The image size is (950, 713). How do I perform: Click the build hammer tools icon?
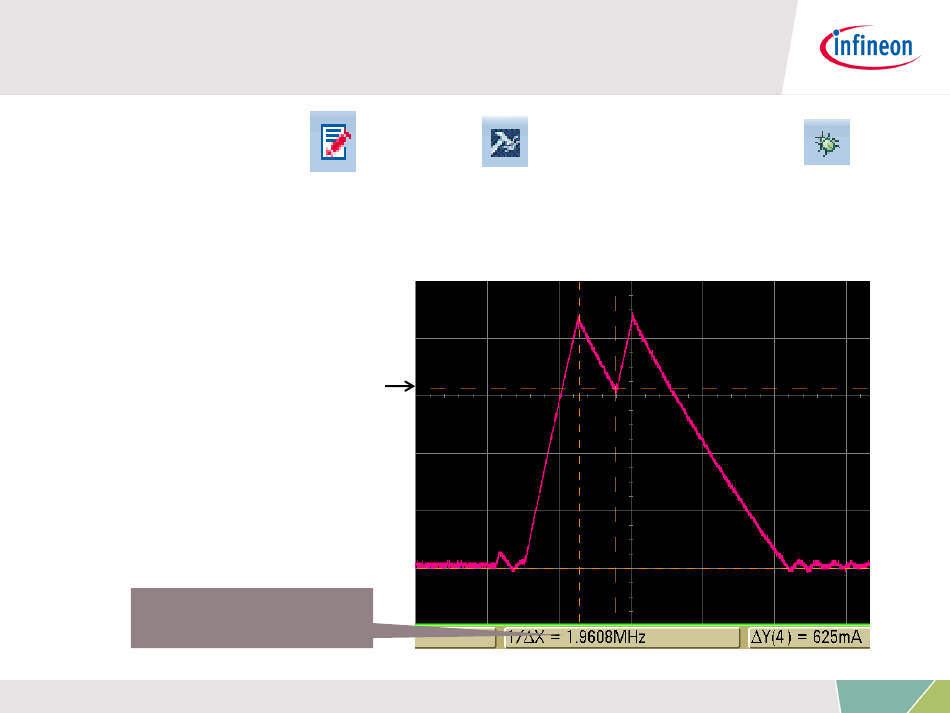click(x=505, y=142)
